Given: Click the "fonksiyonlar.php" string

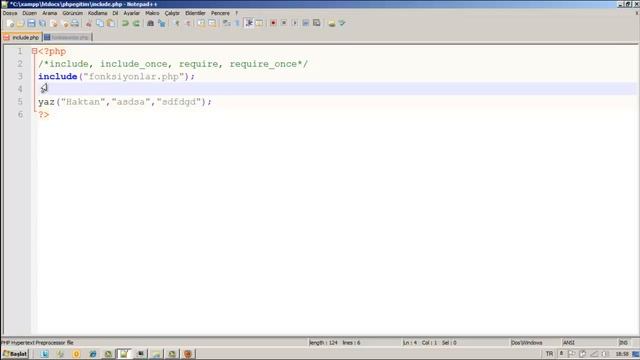Looking at the screenshot, I should (x=133, y=76).
